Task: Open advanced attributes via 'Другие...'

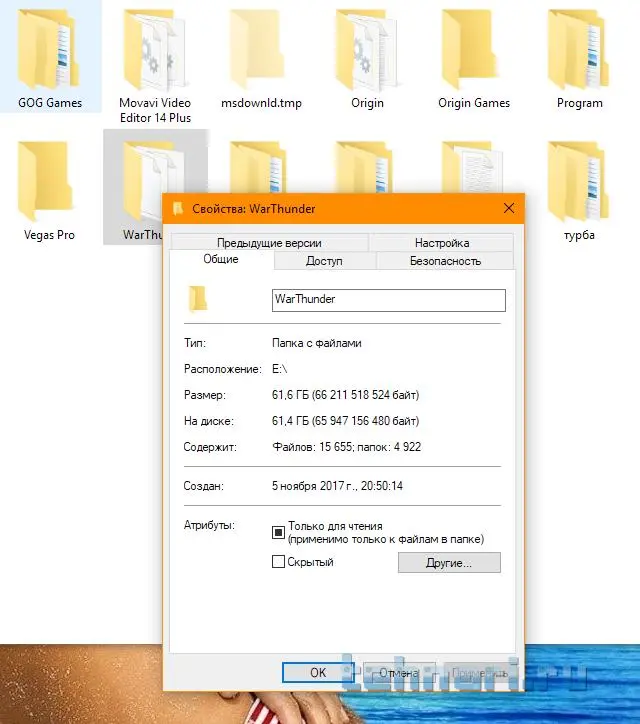Action: (449, 563)
